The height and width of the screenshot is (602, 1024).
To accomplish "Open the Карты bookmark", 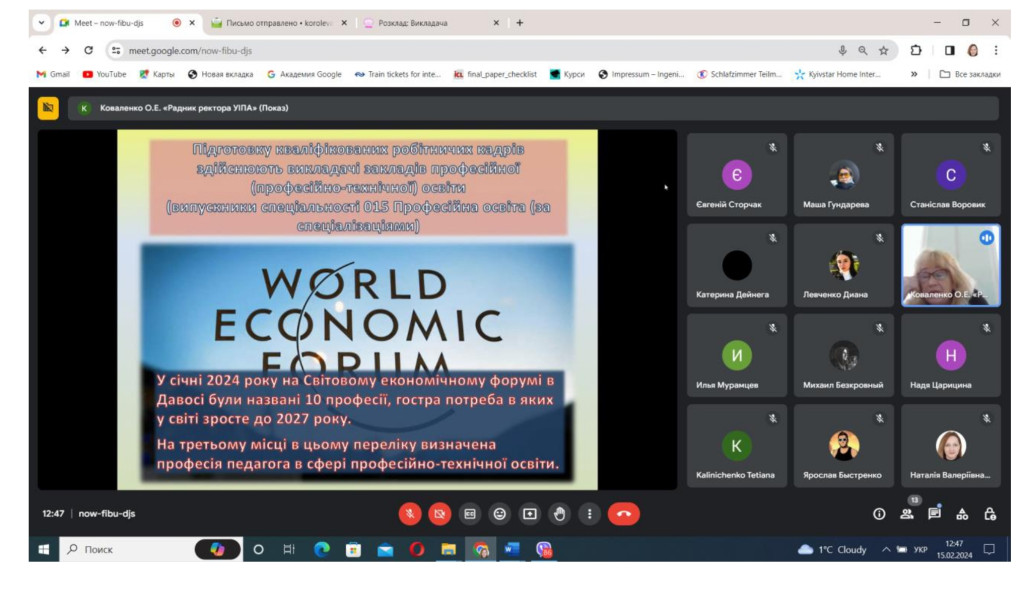I will point(157,74).
